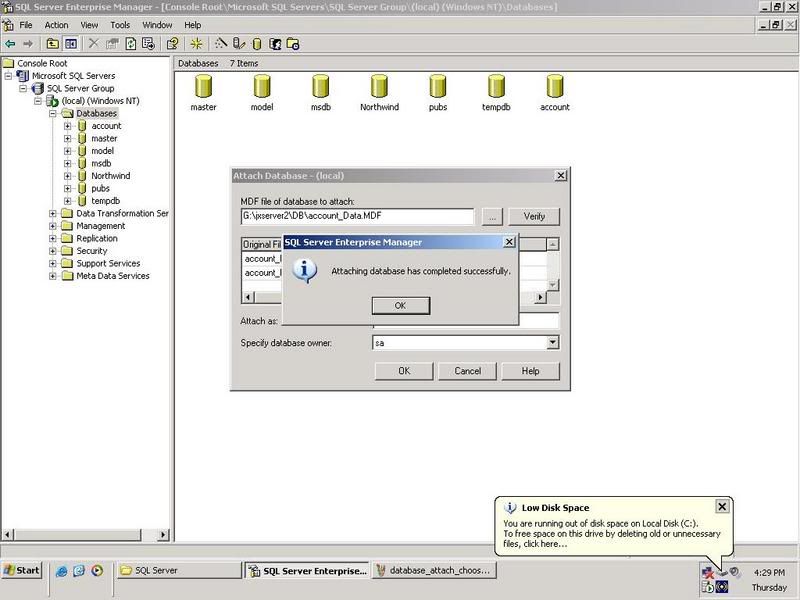Click the MDF file path input field
The image size is (800, 600).
coord(357,216)
